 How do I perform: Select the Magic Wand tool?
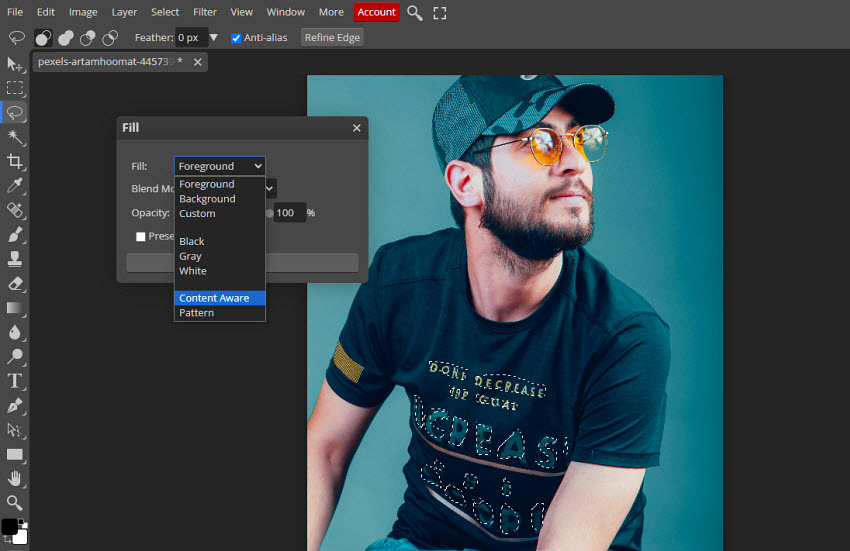pyautogui.click(x=15, y=137)
